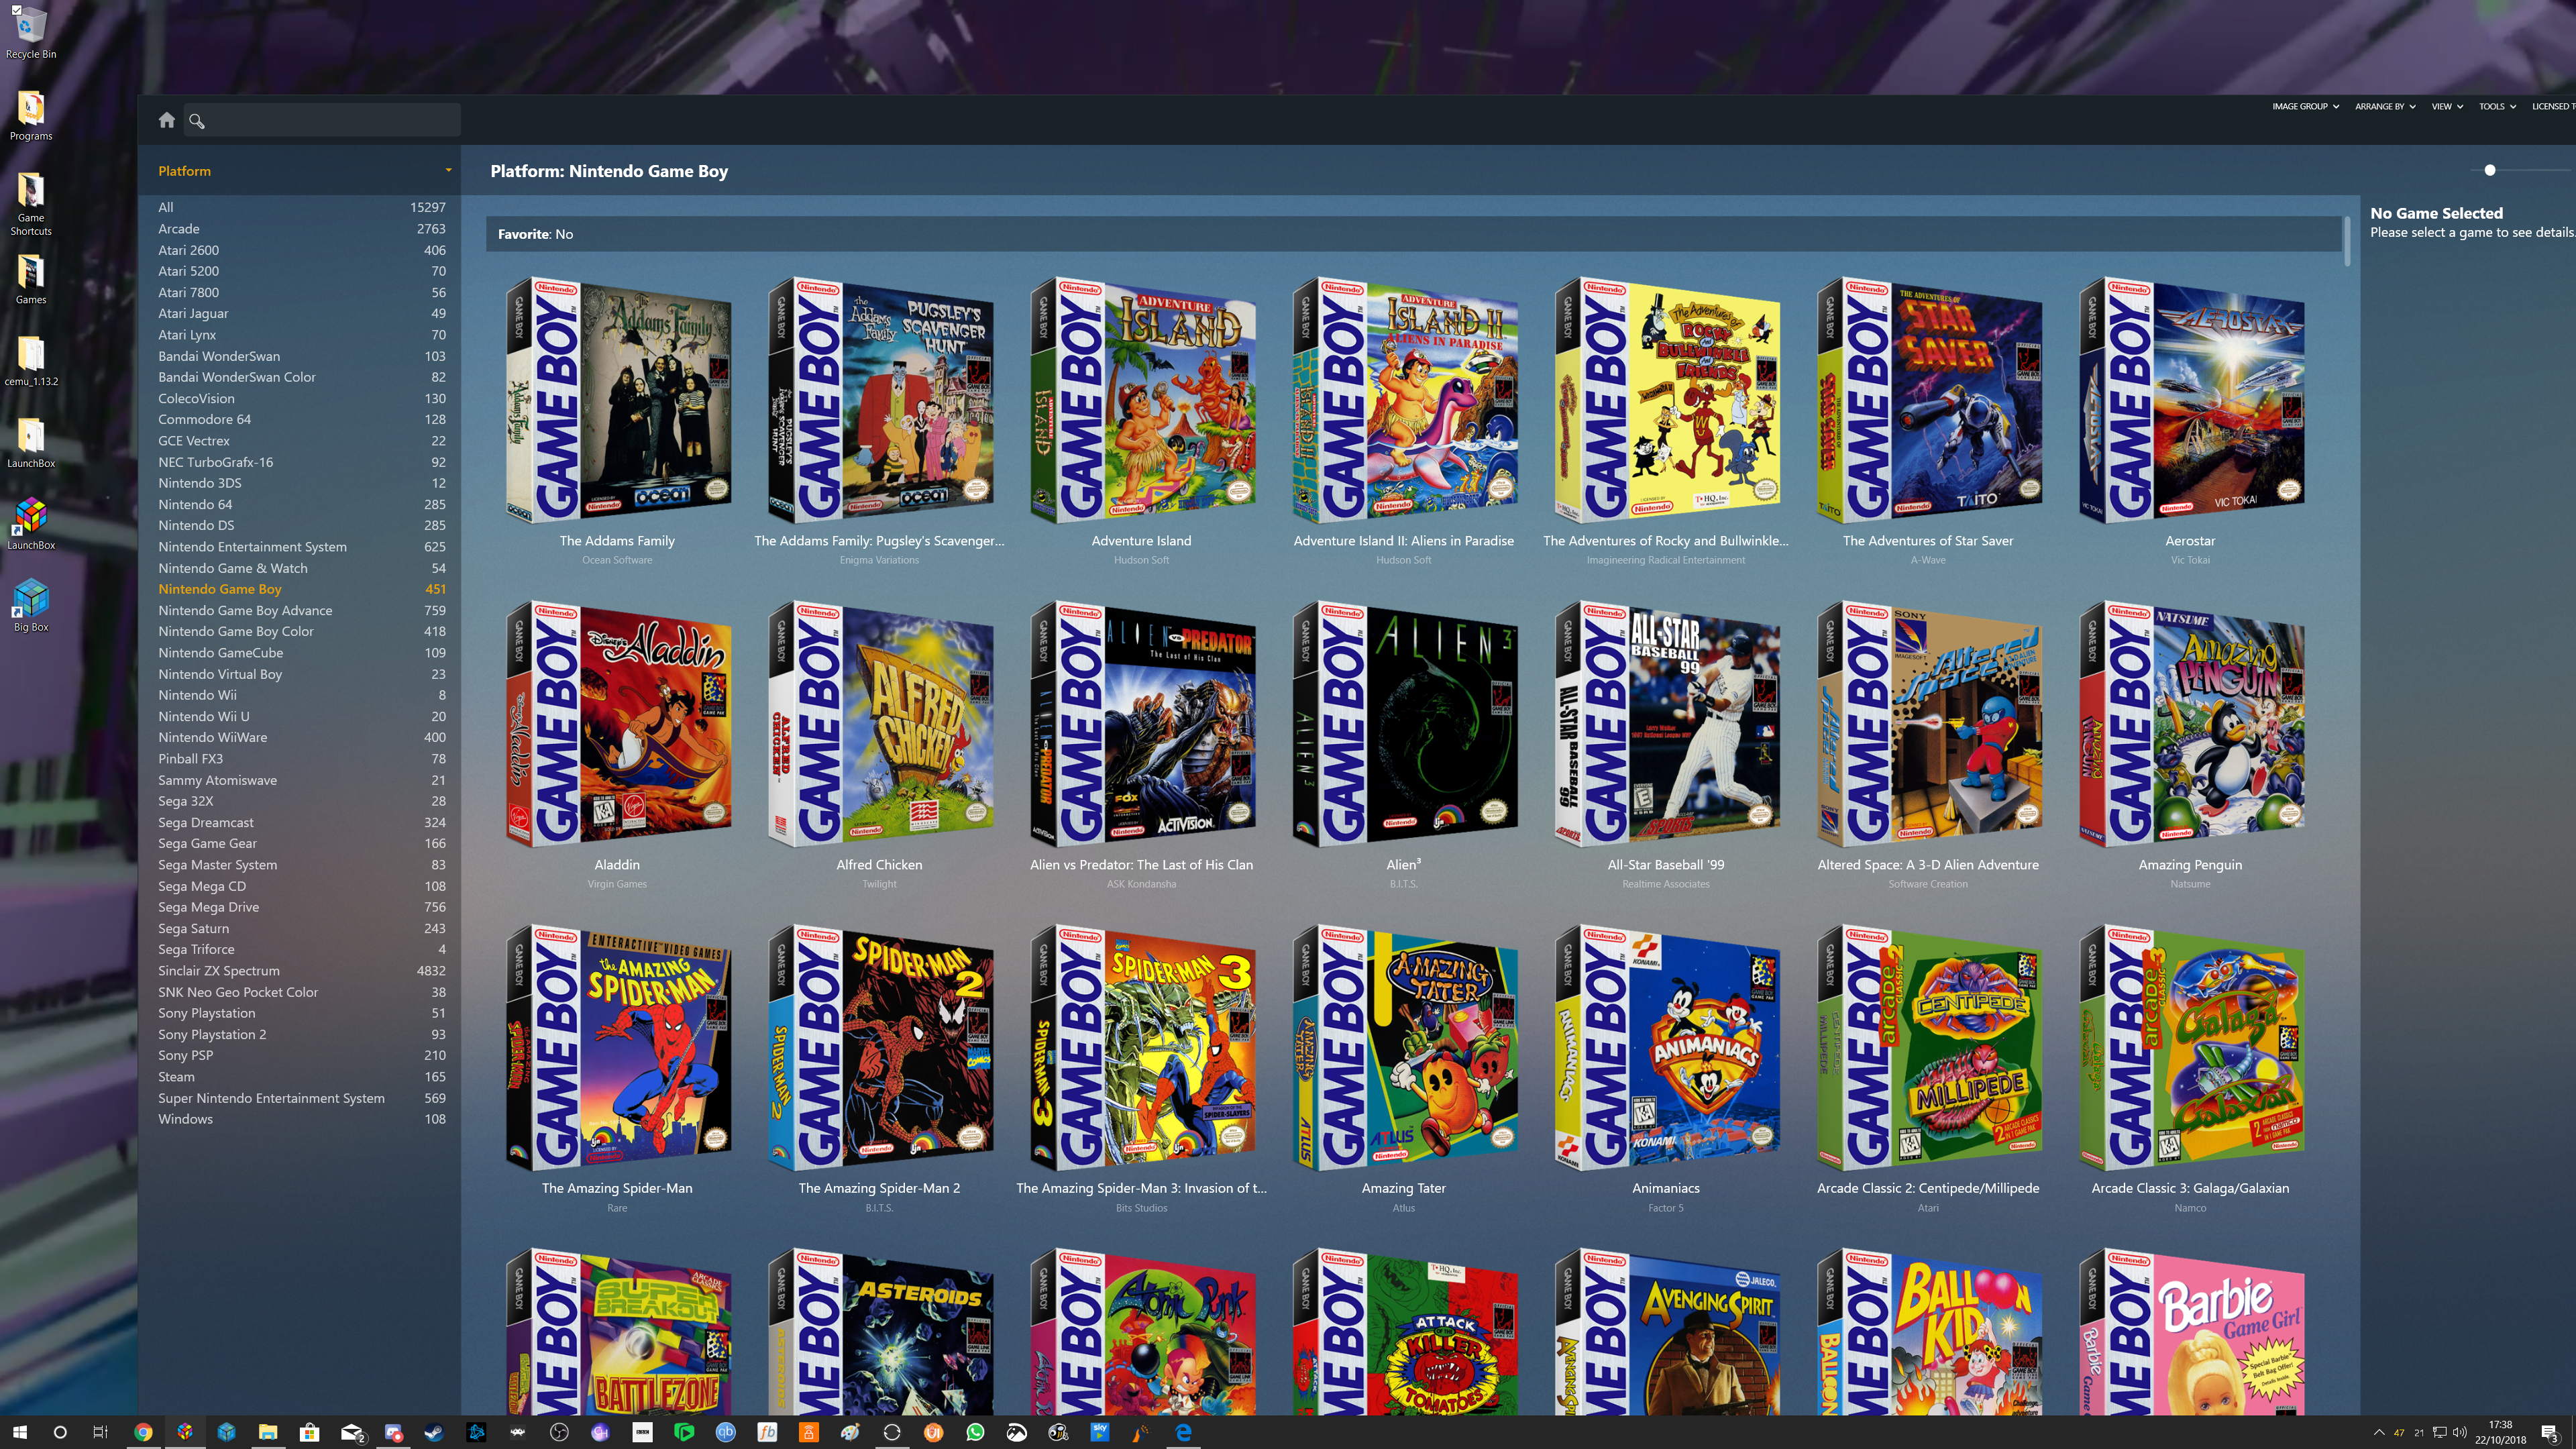This screenshot has width=2576, height=1449.
Task: Select Atari 2600 platform
Action: (301, 250)
